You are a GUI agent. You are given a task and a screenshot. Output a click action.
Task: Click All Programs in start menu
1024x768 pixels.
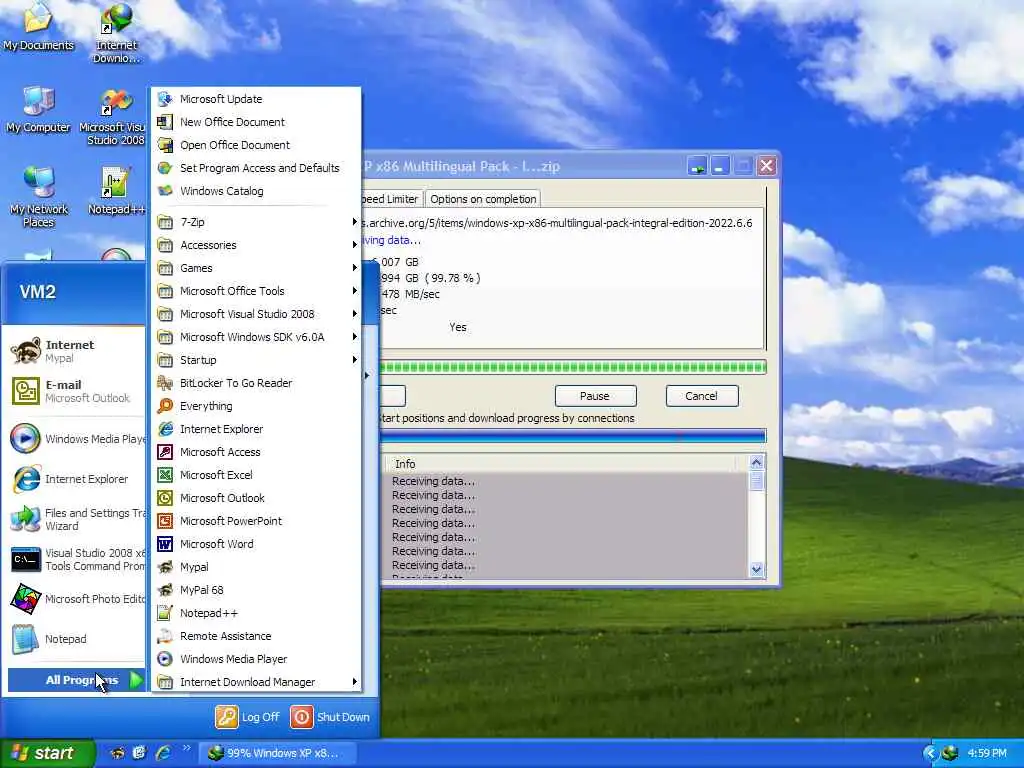[76, 680]
